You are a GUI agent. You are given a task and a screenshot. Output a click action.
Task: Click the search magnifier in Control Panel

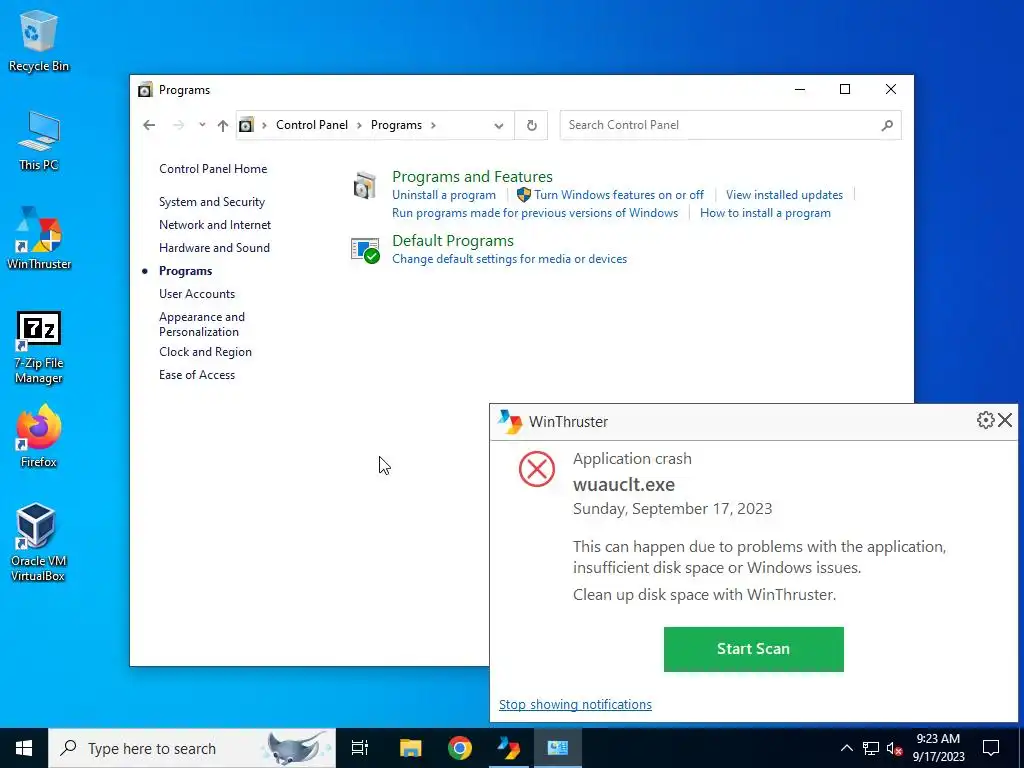(886, 125)
